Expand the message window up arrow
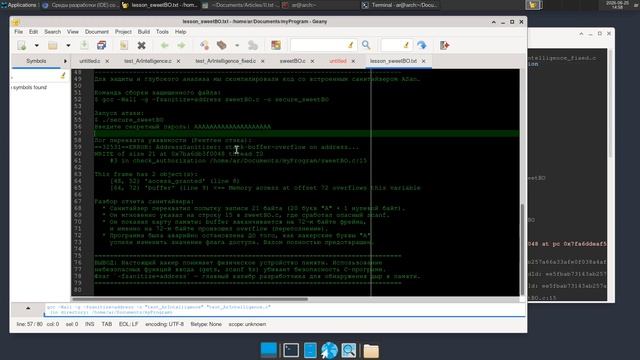 pos(28,308)
